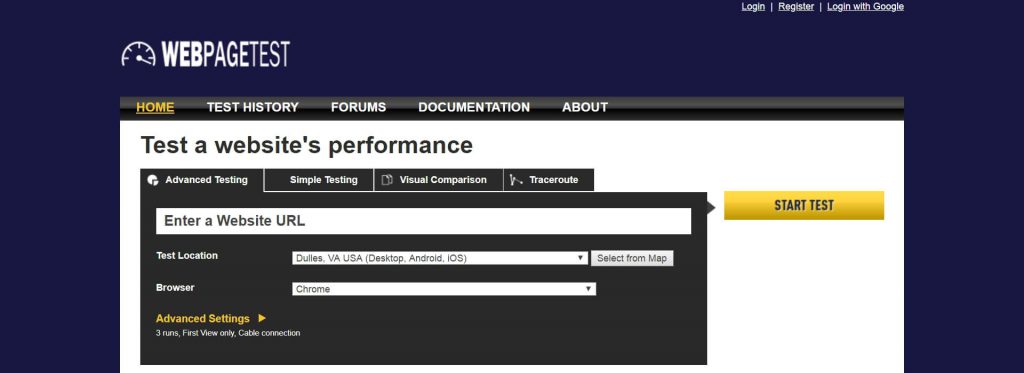The image size is (1024, 373).
Task: Open the Browser dropdown showing Chrome
Action: [444, 289]
